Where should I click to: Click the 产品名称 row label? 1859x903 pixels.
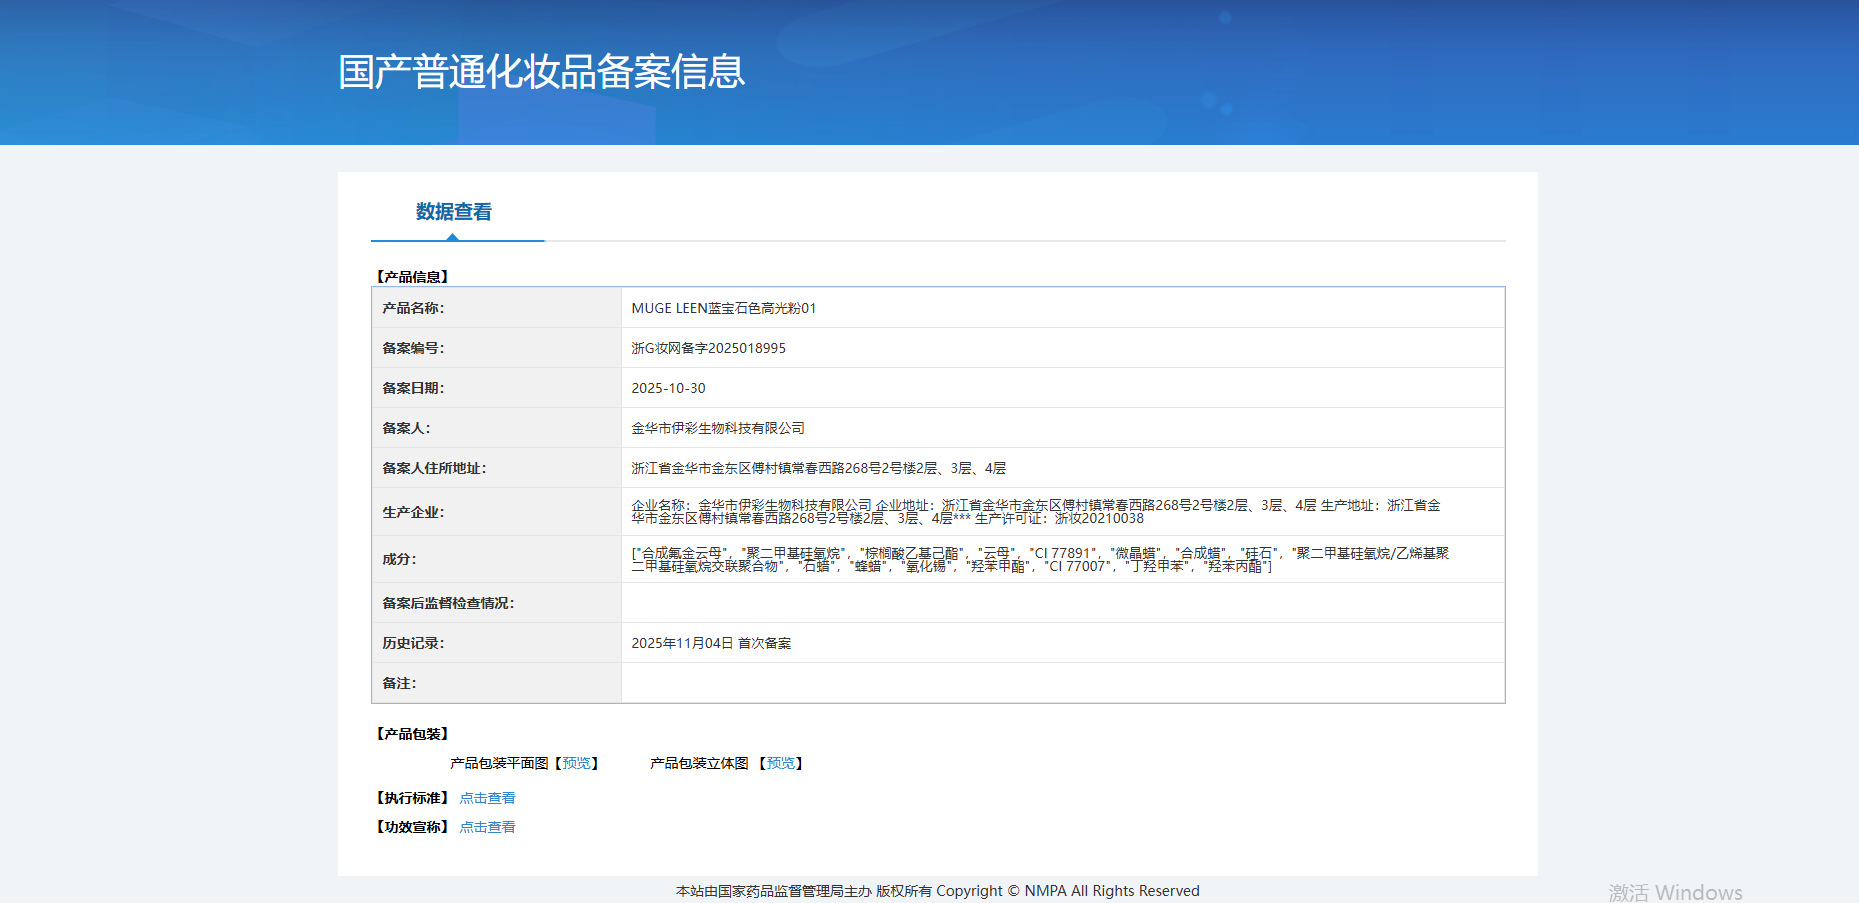click(413, 308)
